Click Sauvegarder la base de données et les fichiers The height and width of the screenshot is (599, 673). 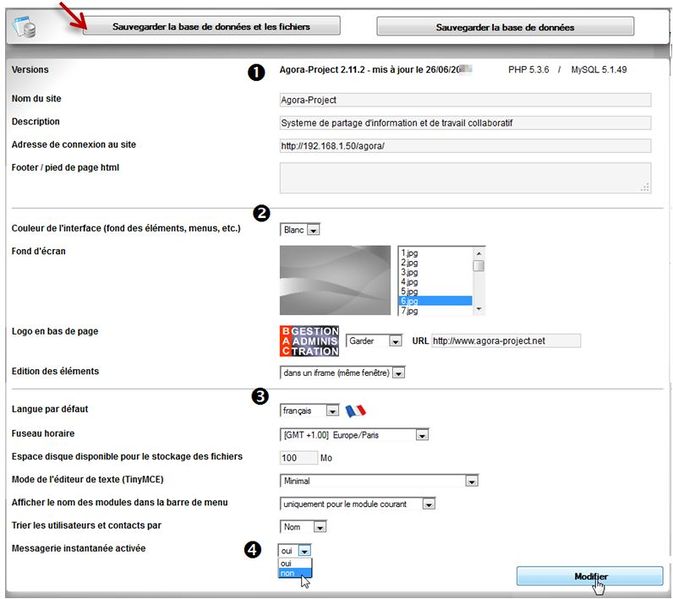(212, 27)
